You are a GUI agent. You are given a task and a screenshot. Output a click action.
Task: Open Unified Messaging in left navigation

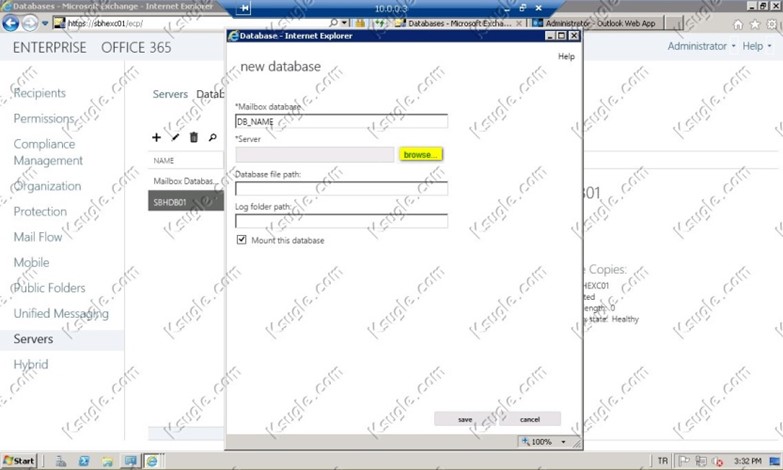coord(61,313)
